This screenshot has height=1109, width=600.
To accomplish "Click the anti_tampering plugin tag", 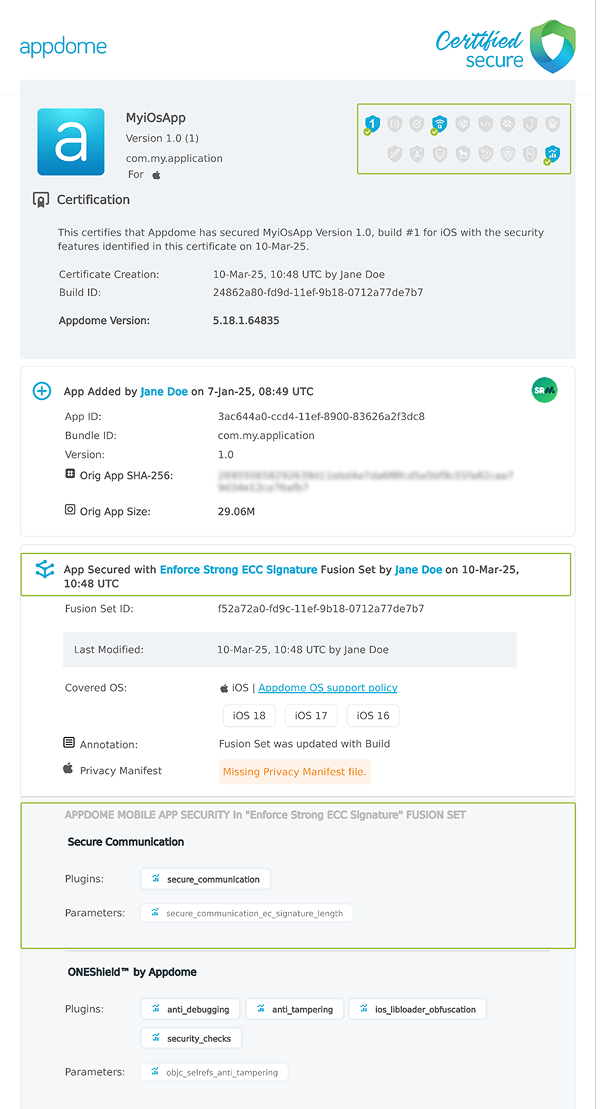I will (x=295, y=1009).
